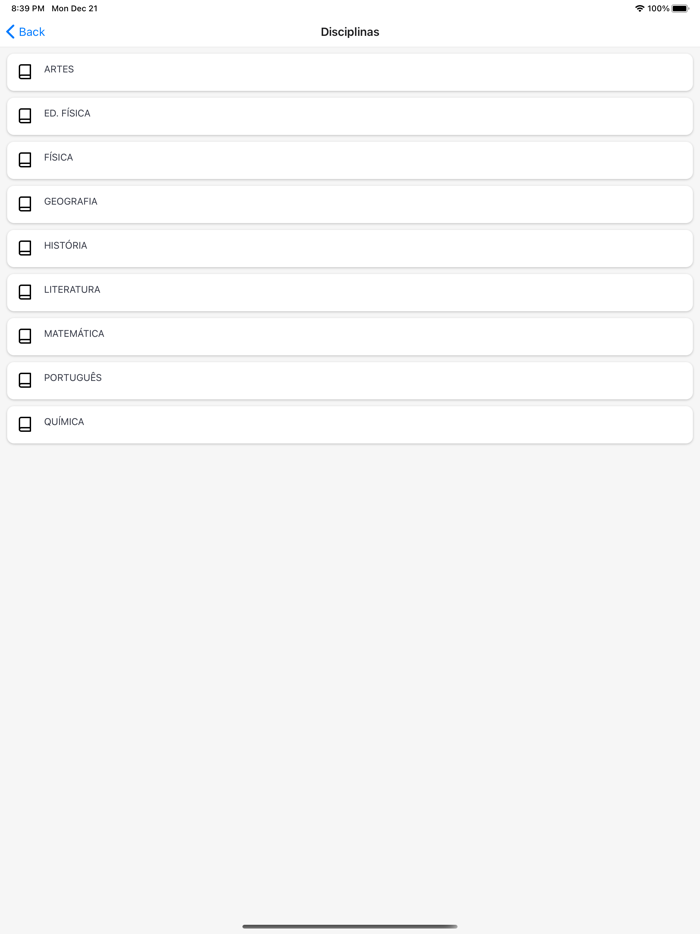The image size is (700, 934).
Task: Tap the book icon next to QUÍMICA
Action: (25, 424)
